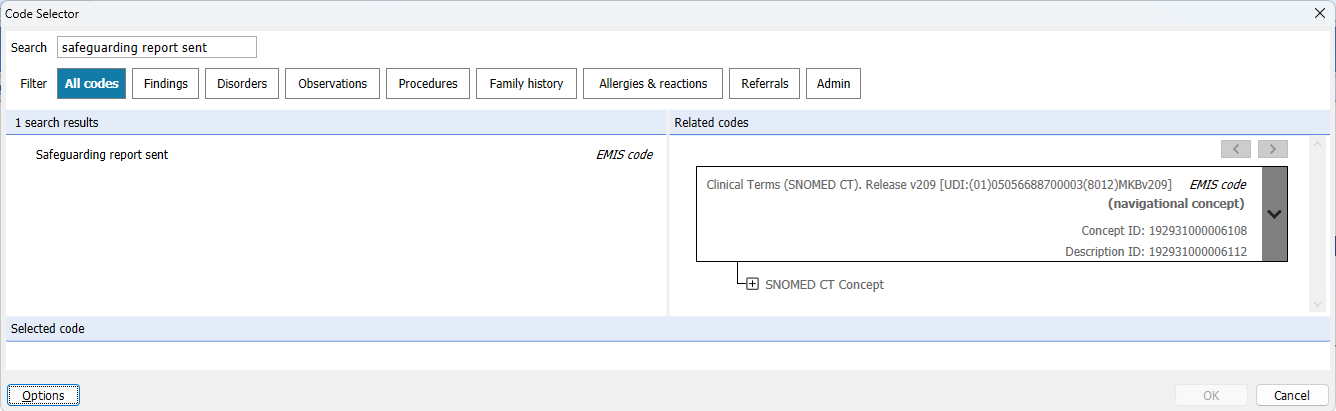
Task: Show only Observations codes
Action: [333, 84]
